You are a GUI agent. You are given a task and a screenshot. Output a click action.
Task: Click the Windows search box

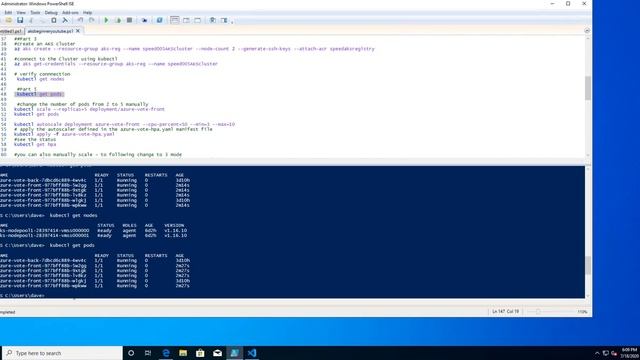[x=62, y=353]
